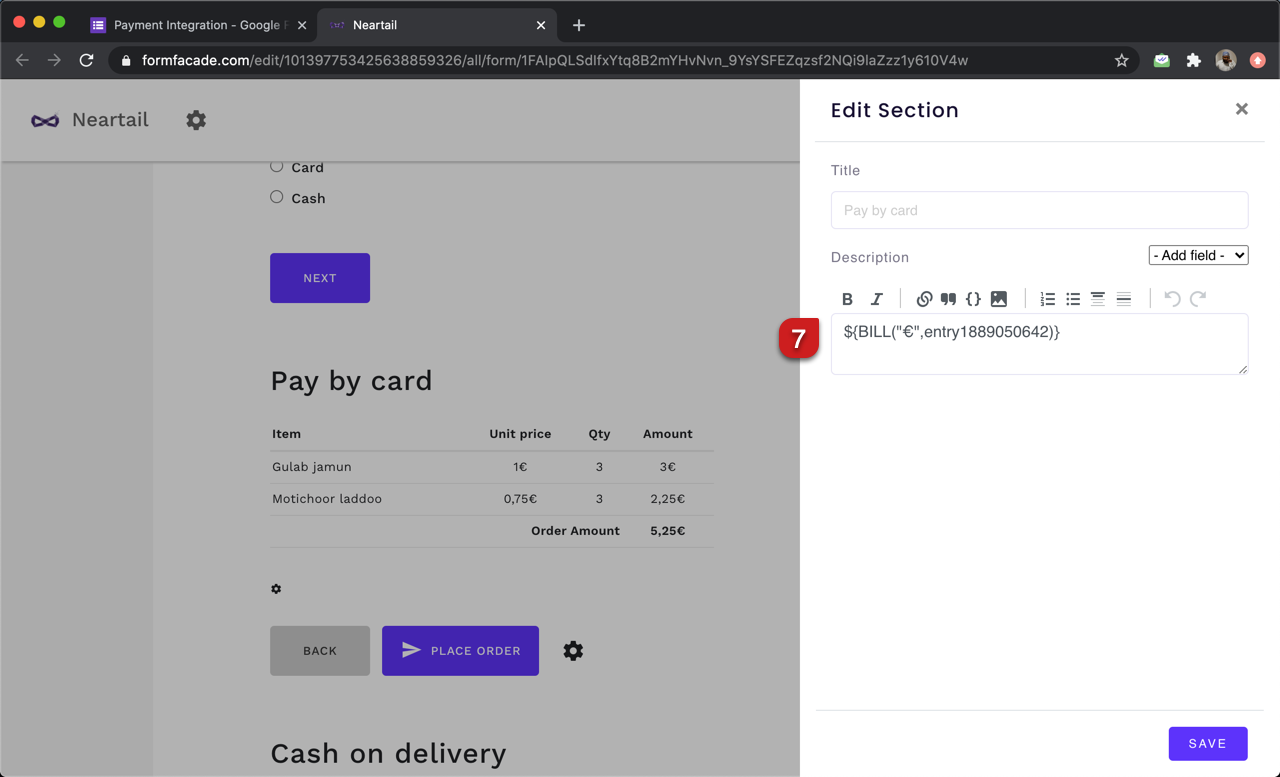This screenshot has height=777, width=1280.
Task: Select the Card radio option
Action: point(277,166)
